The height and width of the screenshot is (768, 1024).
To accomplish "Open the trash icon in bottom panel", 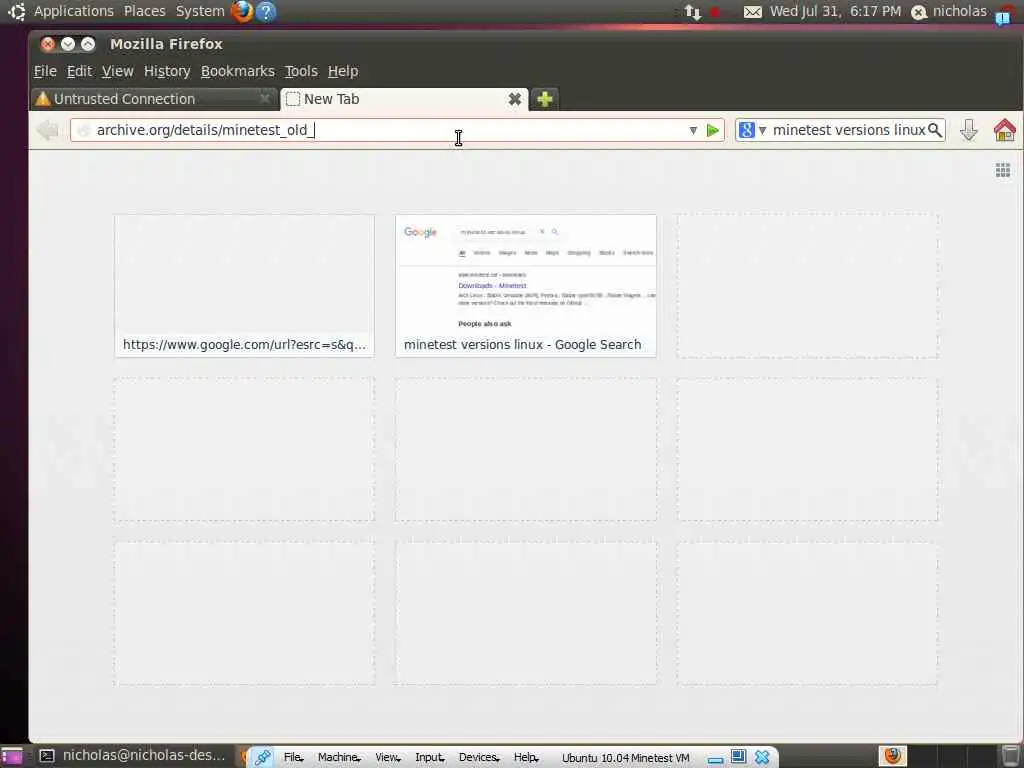I will pos(1011,756).
